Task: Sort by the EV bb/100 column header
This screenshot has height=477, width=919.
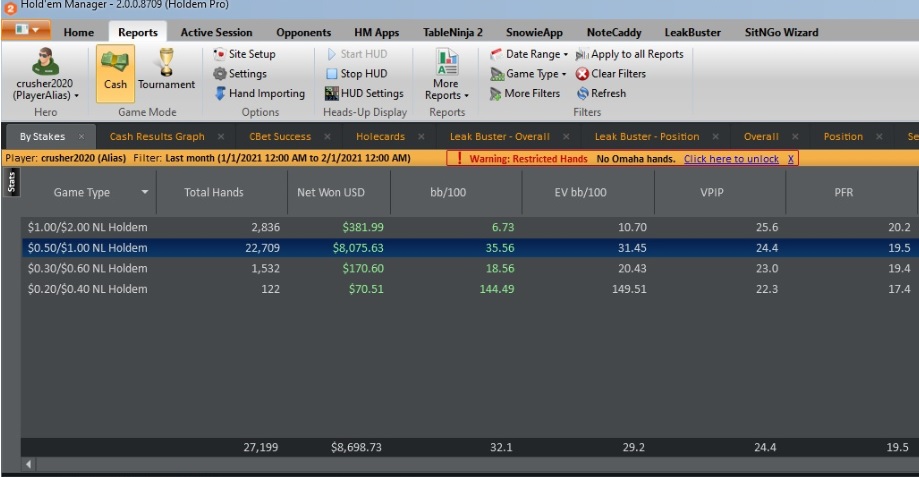Action: 581,192
